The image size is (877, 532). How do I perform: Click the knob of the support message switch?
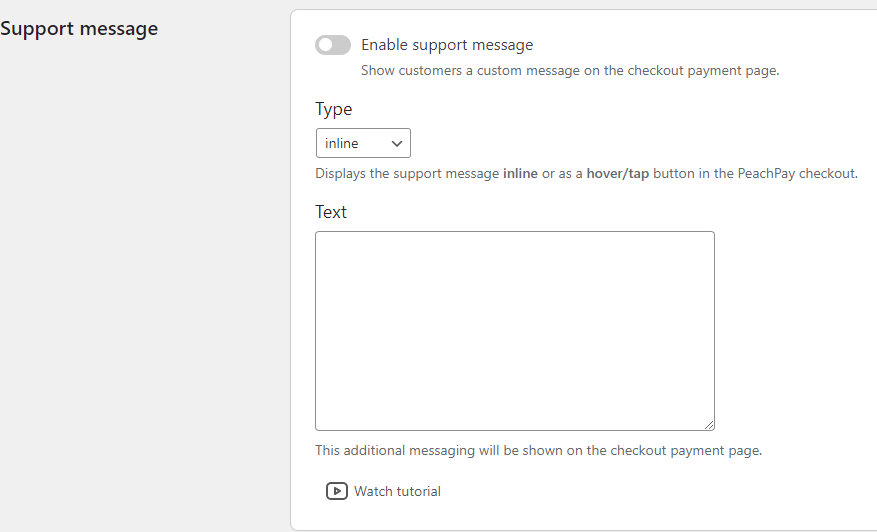click(326, 45)
